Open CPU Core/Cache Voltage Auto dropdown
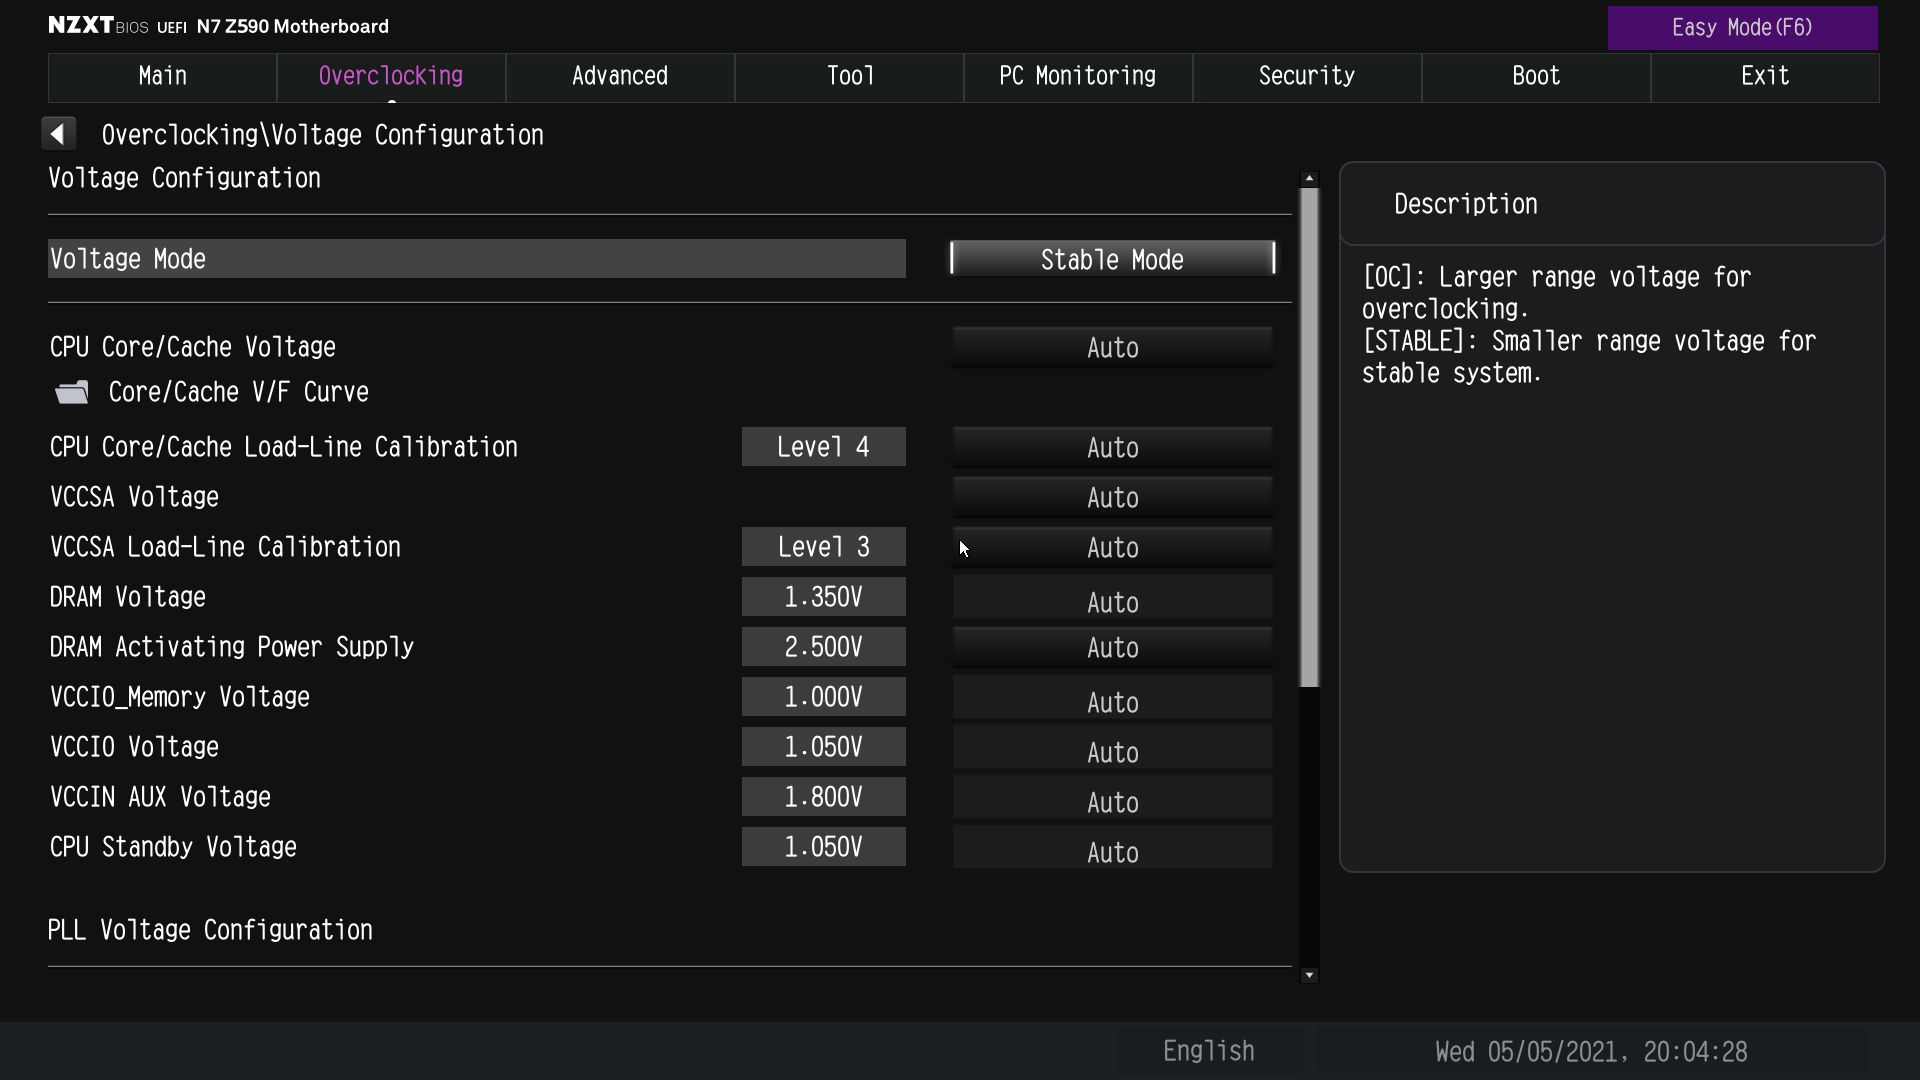Image resolution: width=1920 pixels, height=1080 pixels. point(1112,348)
